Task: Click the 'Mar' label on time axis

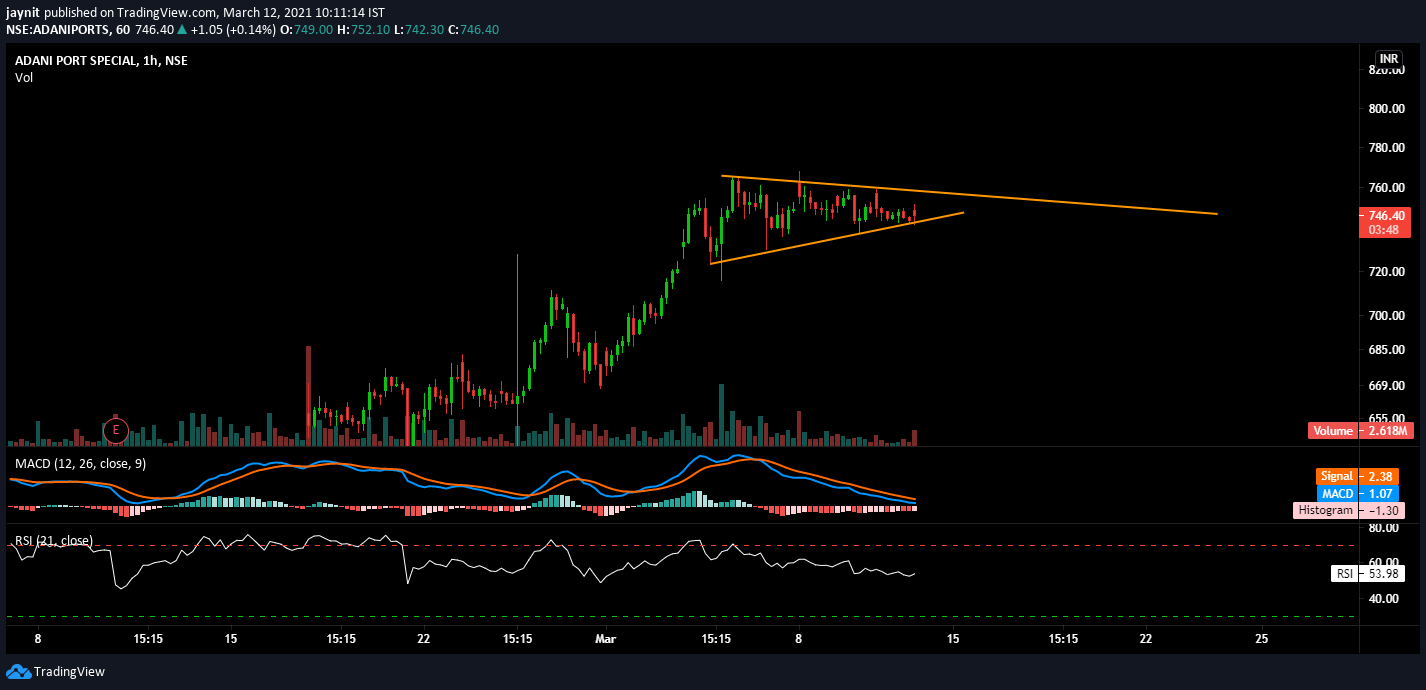Action: tap(607, 638)
